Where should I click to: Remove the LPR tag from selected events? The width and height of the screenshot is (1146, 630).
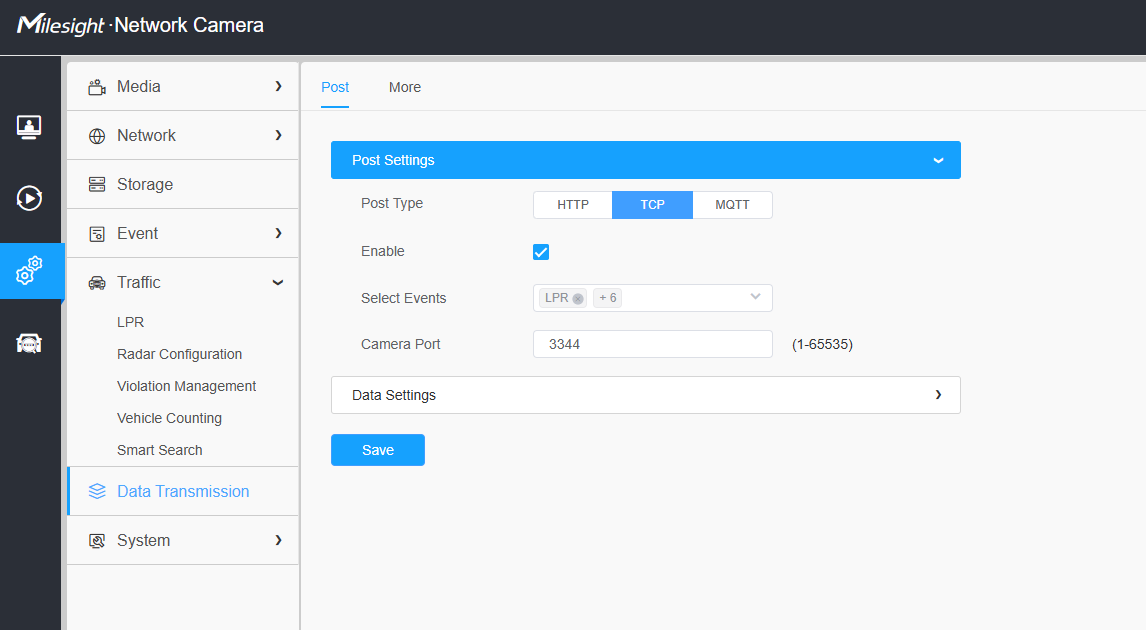[578, 298]
